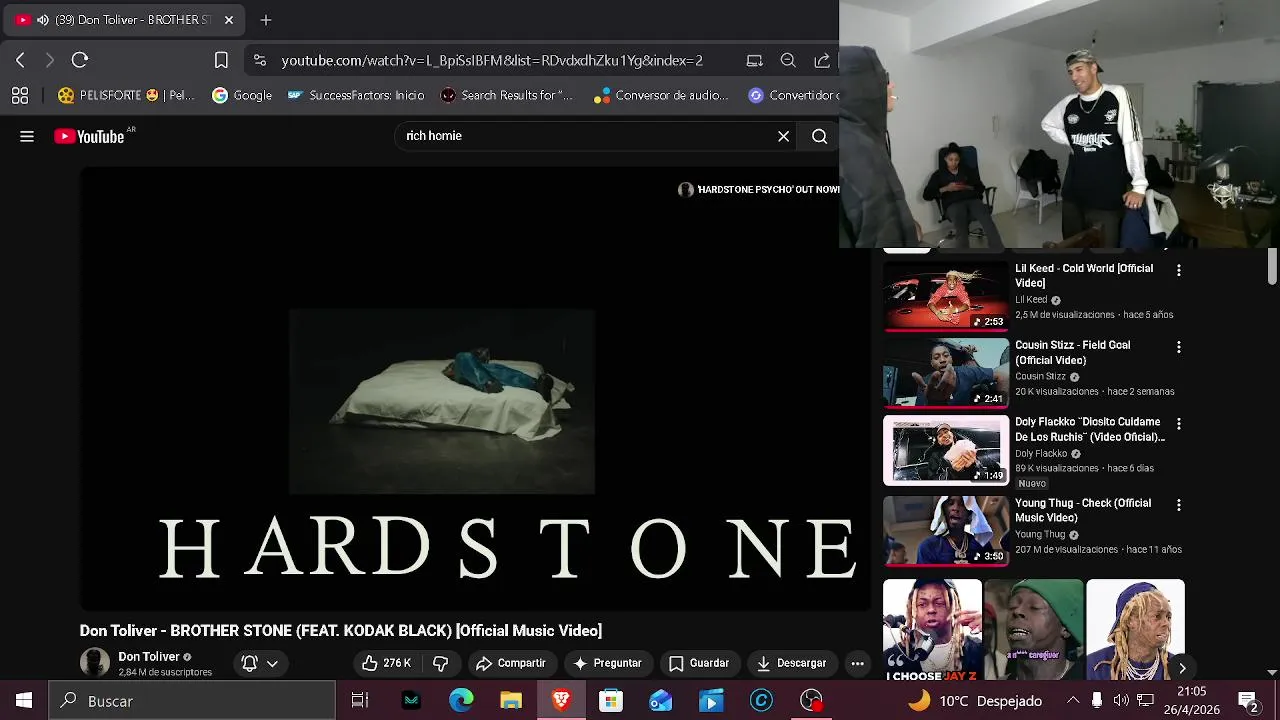Screen dimensions: 1280x720
Task: Open the Convertidor bookmark
Action: pyautogui.click(x=793, y=95)
